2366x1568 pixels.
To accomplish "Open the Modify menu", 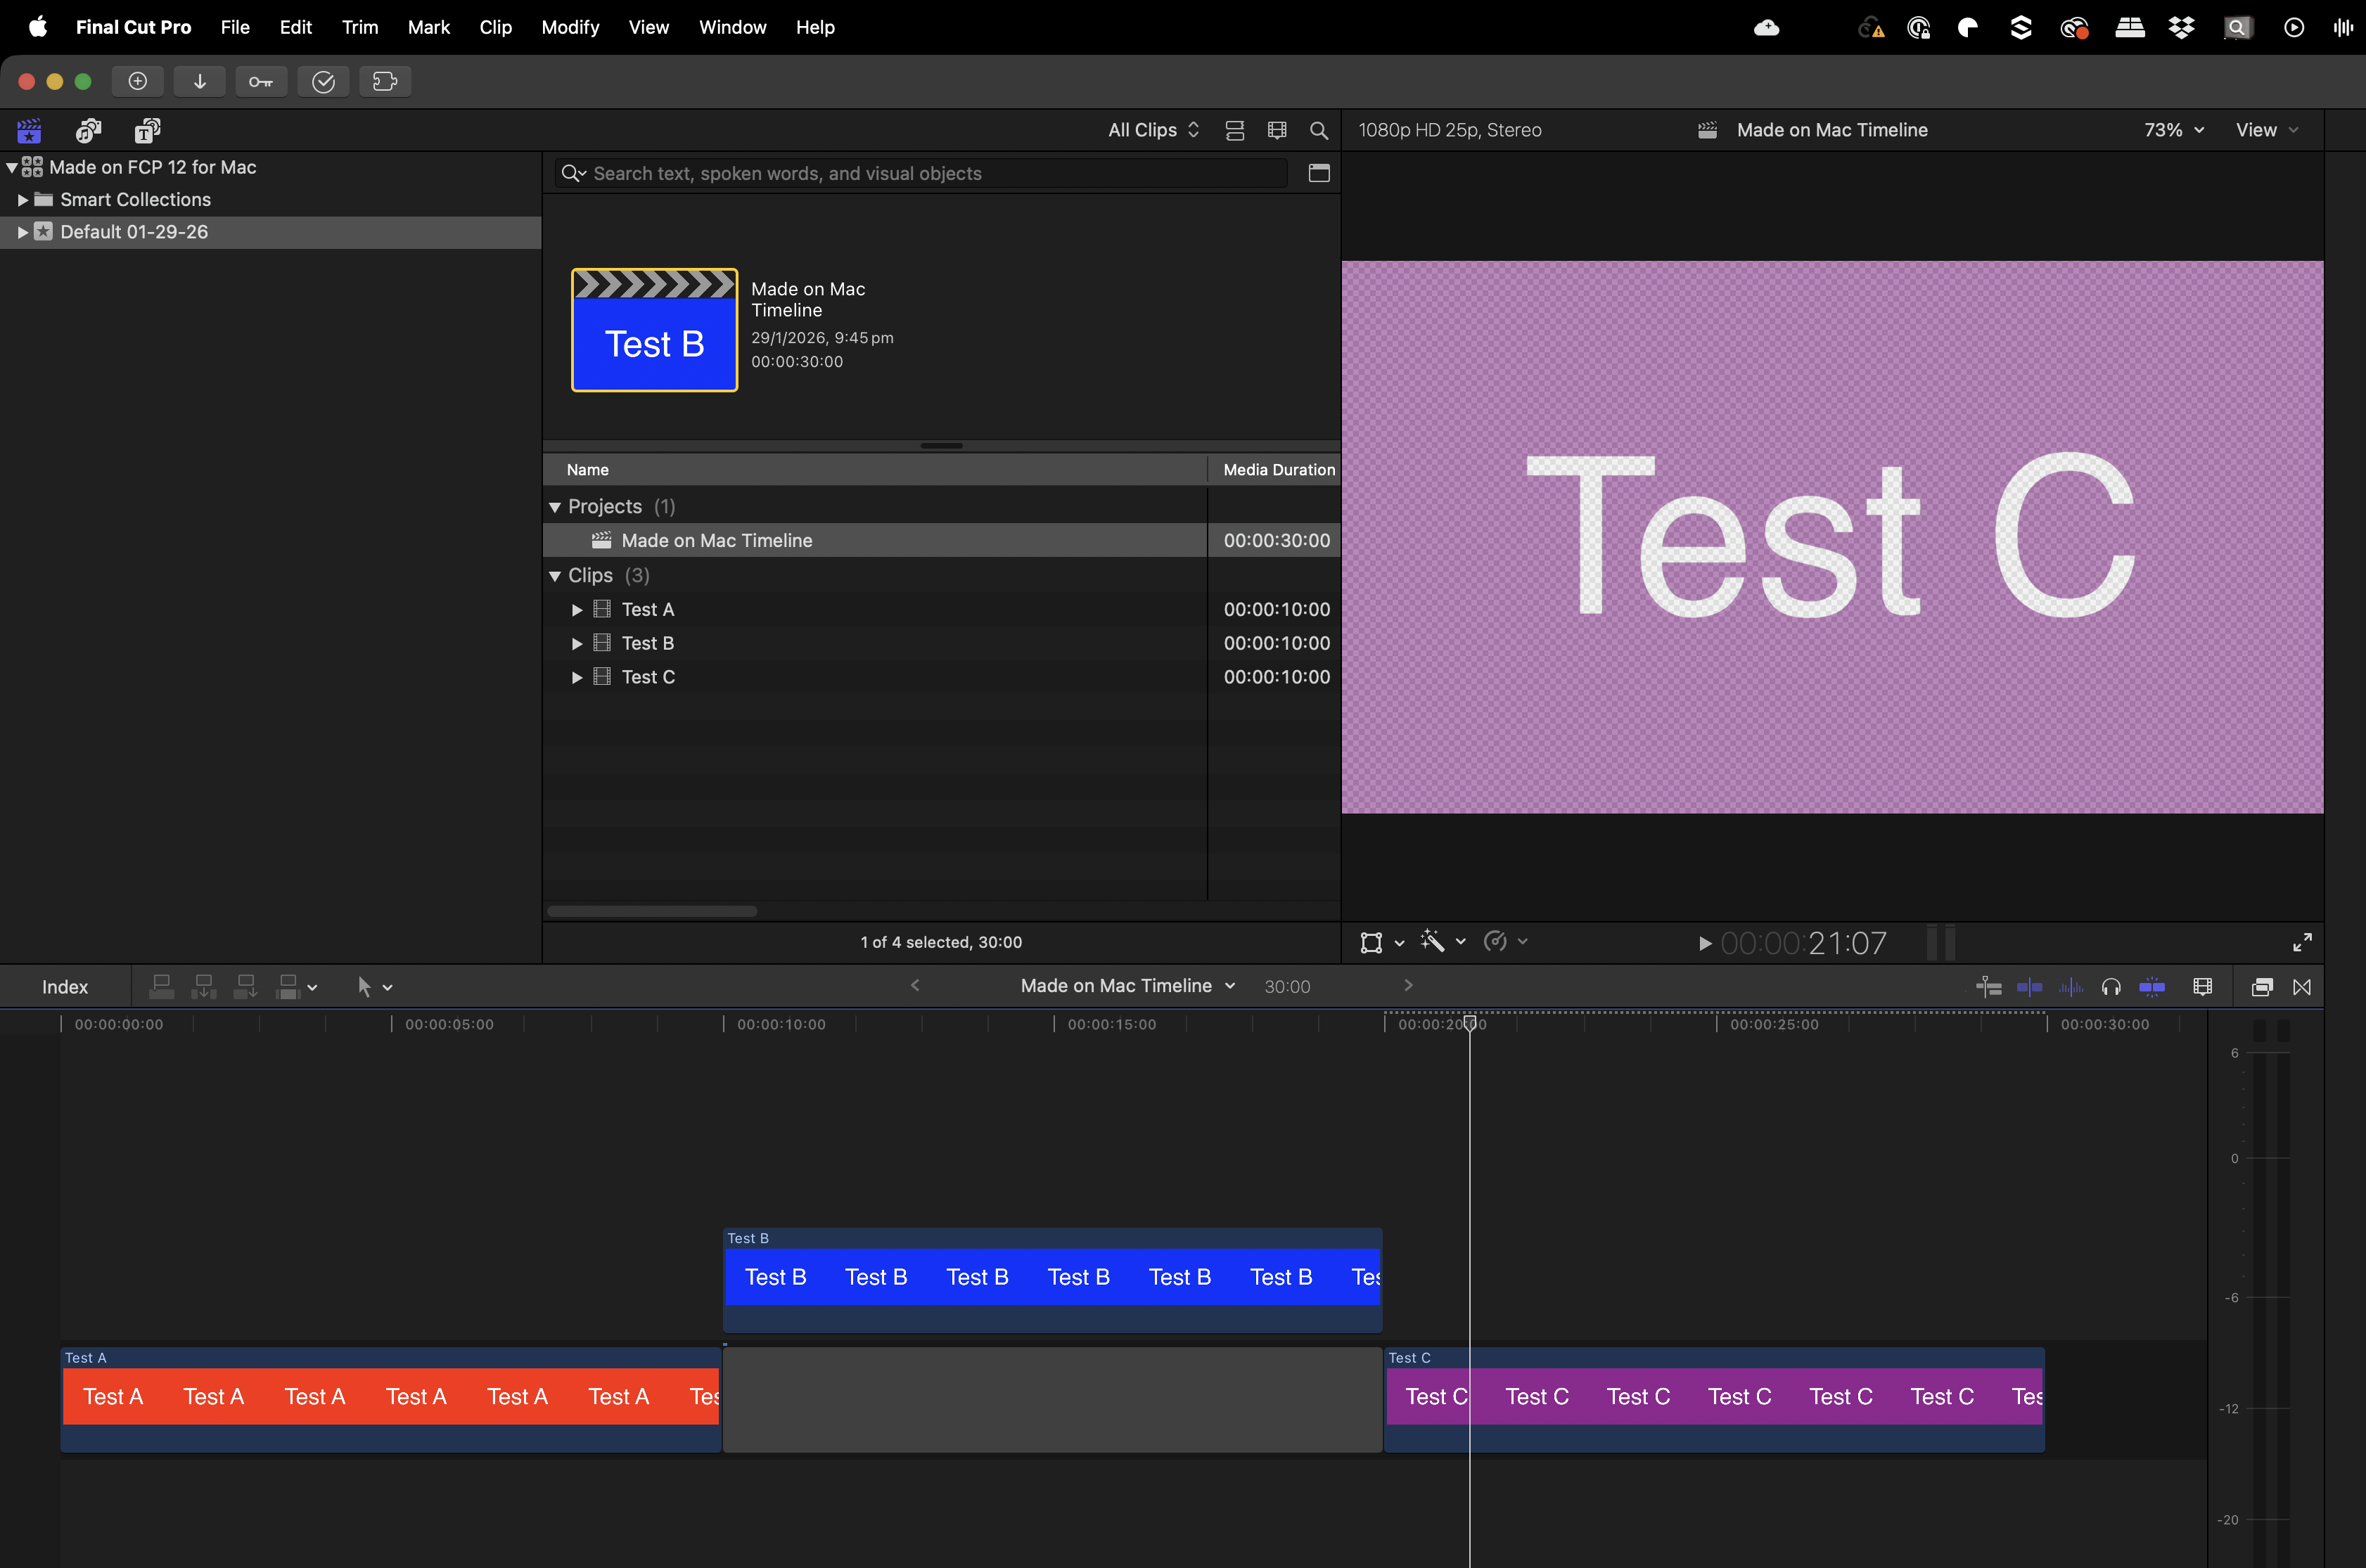I will pos(569,27).
